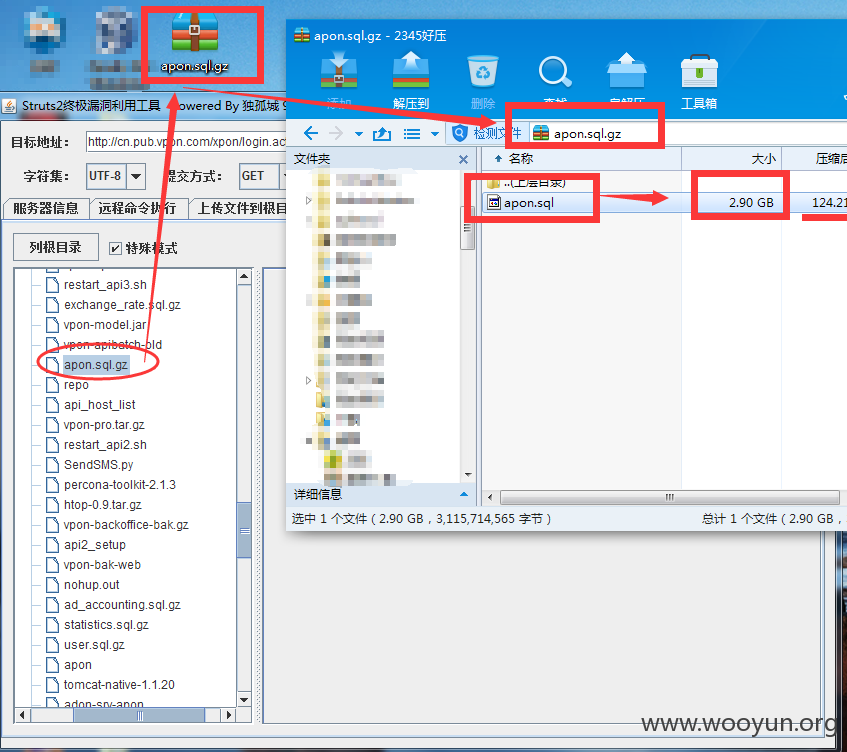Viewport: 847px width, 752px height.
Task: Select percona-toolkit-2.1.3 in file tree
Action: [120, 485]
